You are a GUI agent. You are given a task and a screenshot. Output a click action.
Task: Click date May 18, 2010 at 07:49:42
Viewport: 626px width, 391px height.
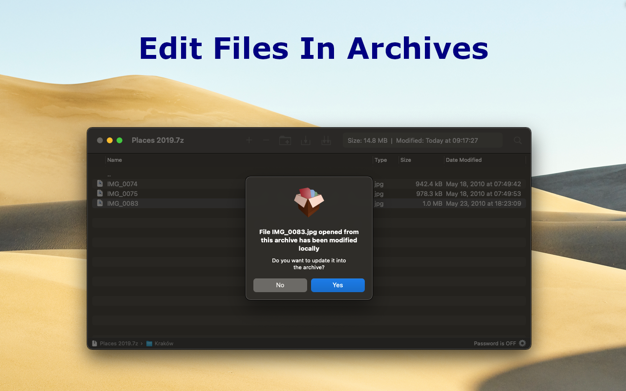pyautogui.click(x=483, y=184)
